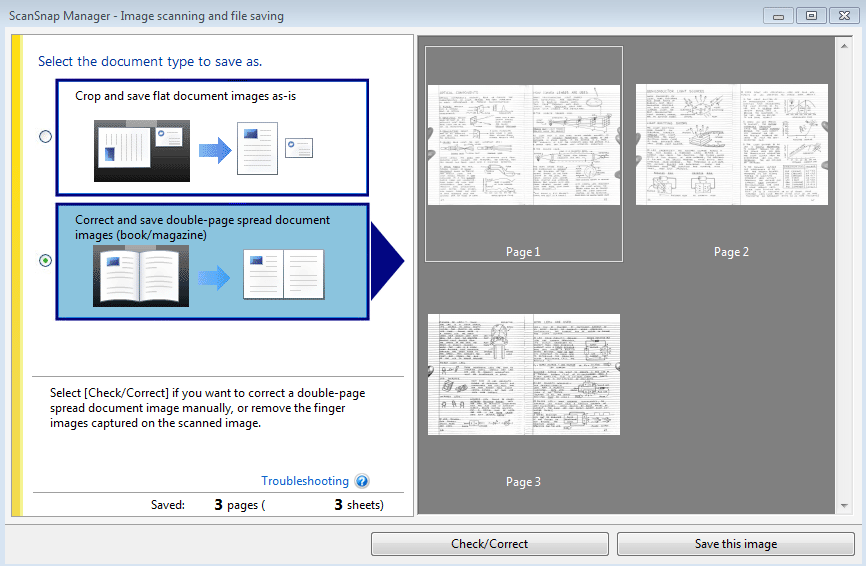Click the corrected double-page spread output icon
Screen dimensions: 866x566
point(284,275)
